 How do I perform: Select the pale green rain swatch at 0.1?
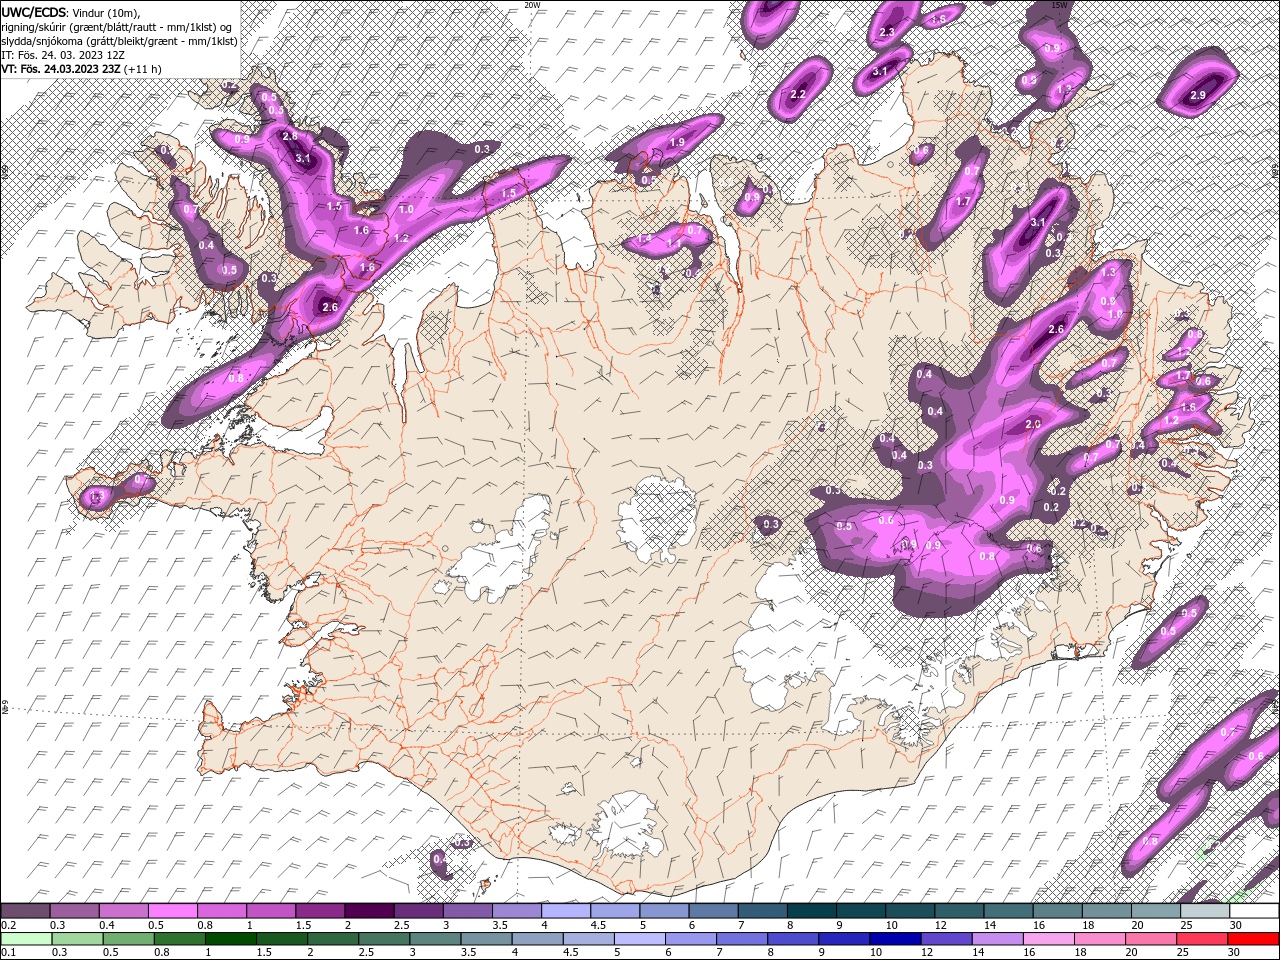pos(26,939)
